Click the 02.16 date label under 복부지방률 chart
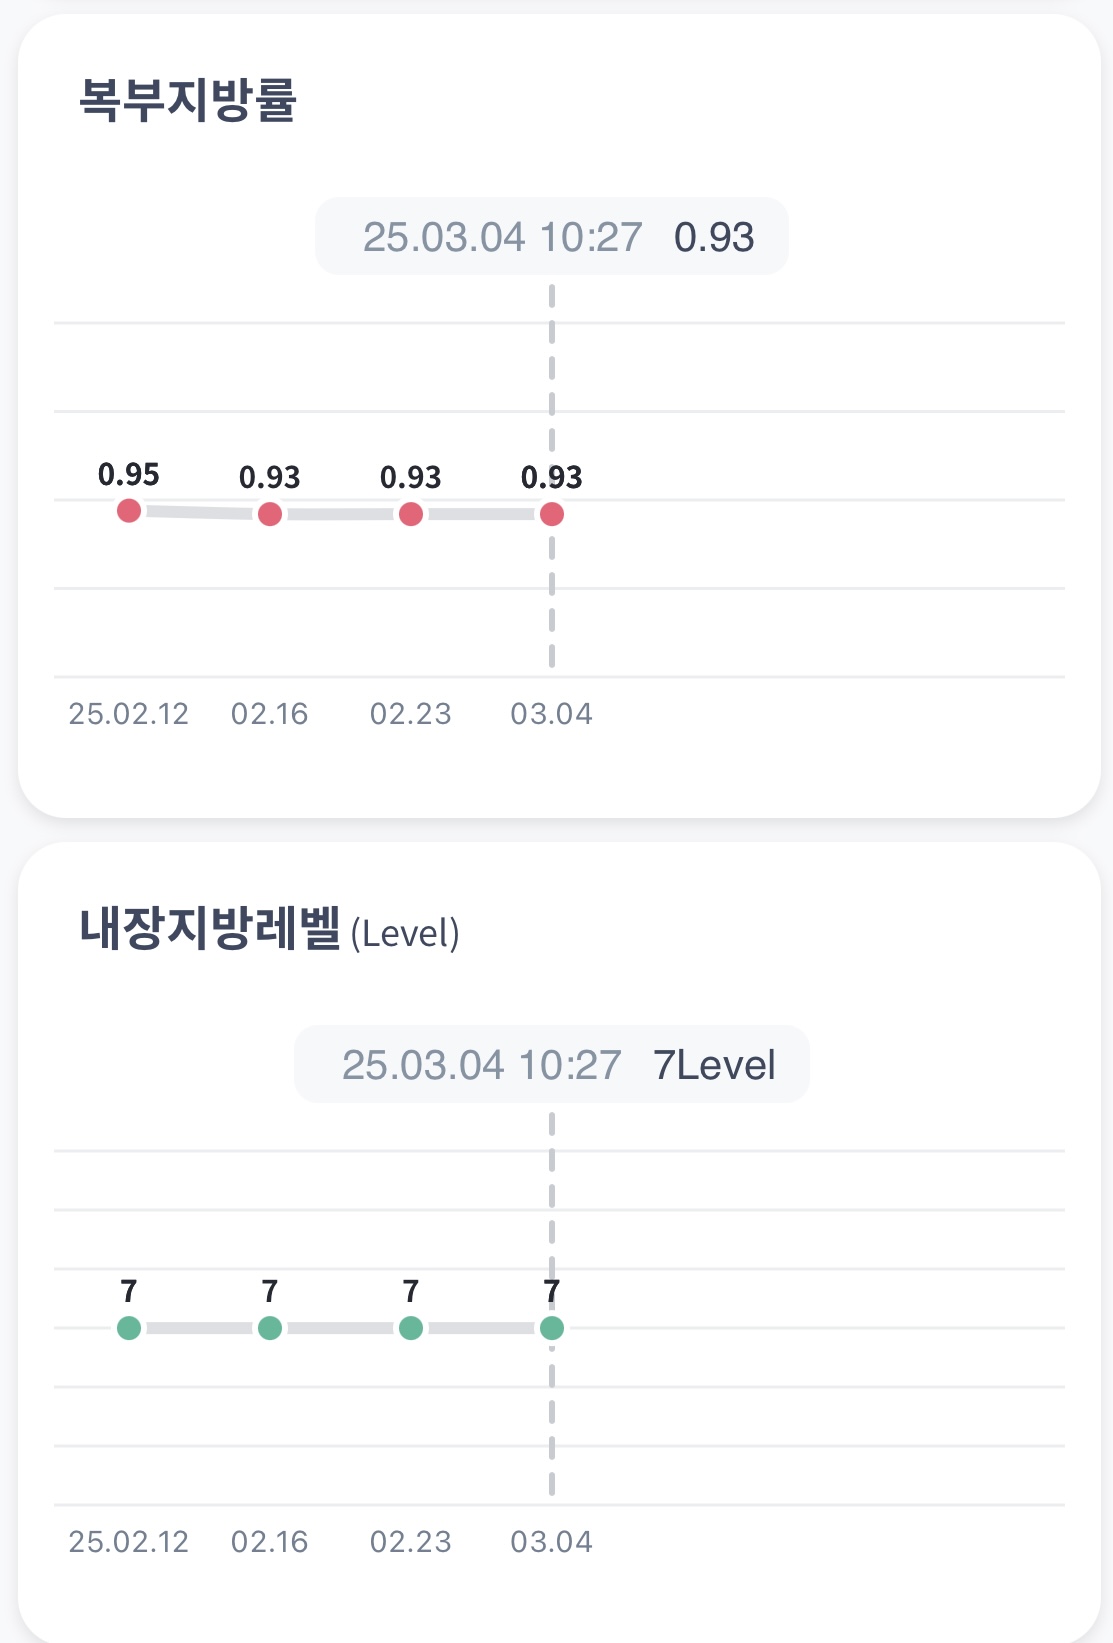This screenshot has height=1643, width=1113. (x=270, y=714)
